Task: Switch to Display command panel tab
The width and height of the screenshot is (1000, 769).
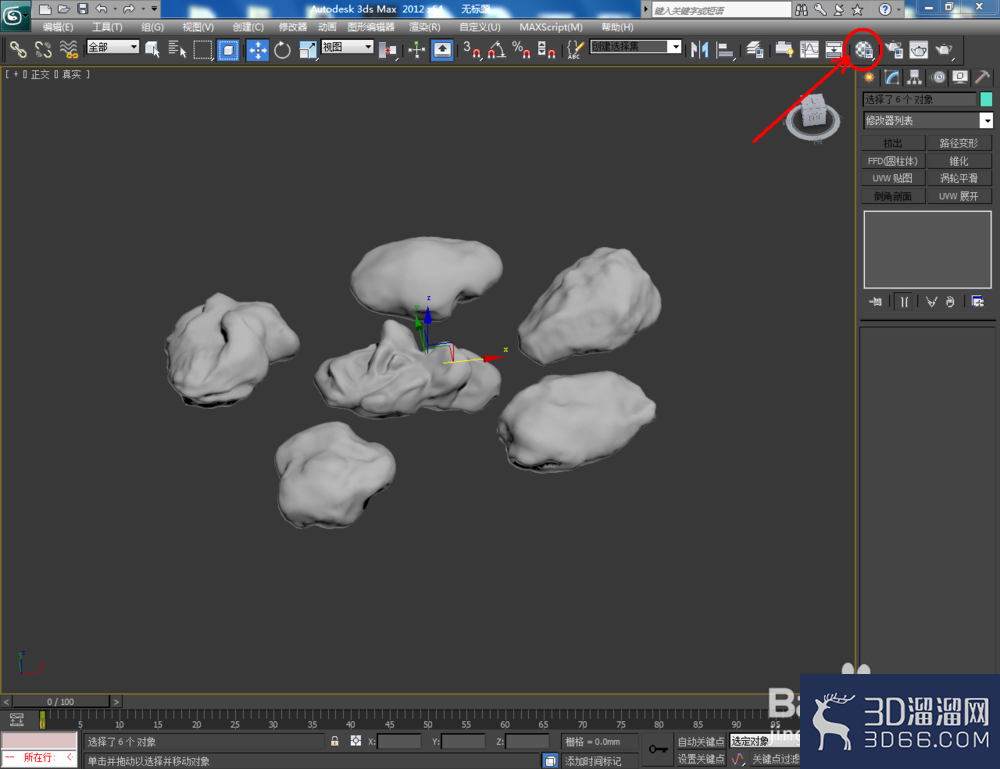Action: pos(960,78)
